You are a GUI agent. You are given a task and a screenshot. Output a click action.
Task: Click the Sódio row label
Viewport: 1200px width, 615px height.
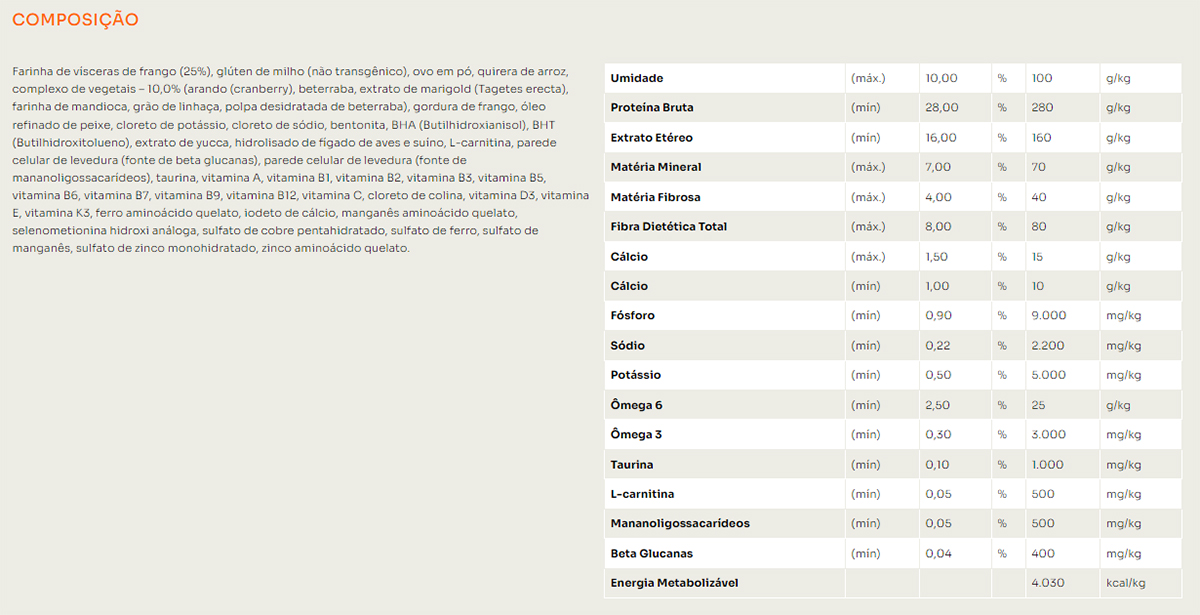click(628, 346)
